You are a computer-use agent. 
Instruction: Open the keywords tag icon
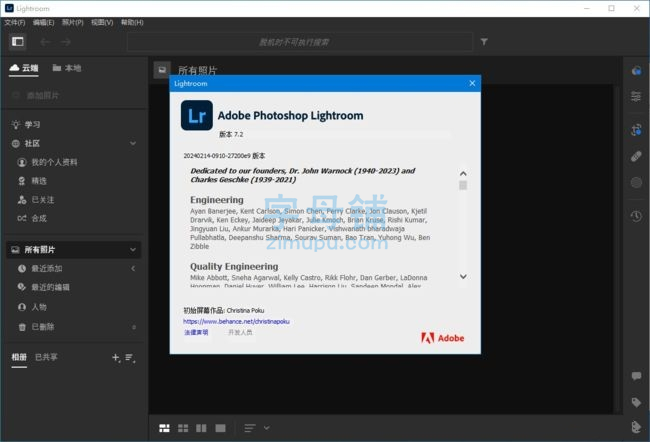(636, 402)
